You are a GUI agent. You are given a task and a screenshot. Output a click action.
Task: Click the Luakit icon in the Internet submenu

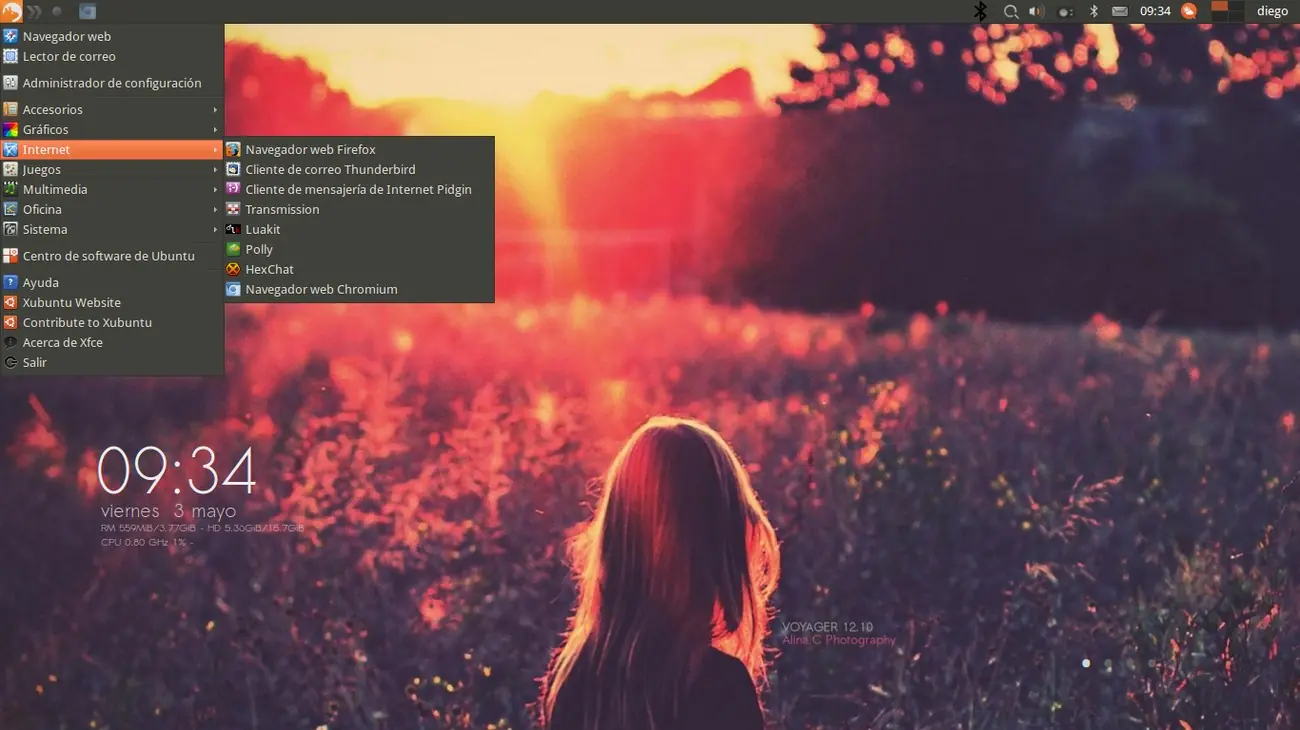coord(233,229)
